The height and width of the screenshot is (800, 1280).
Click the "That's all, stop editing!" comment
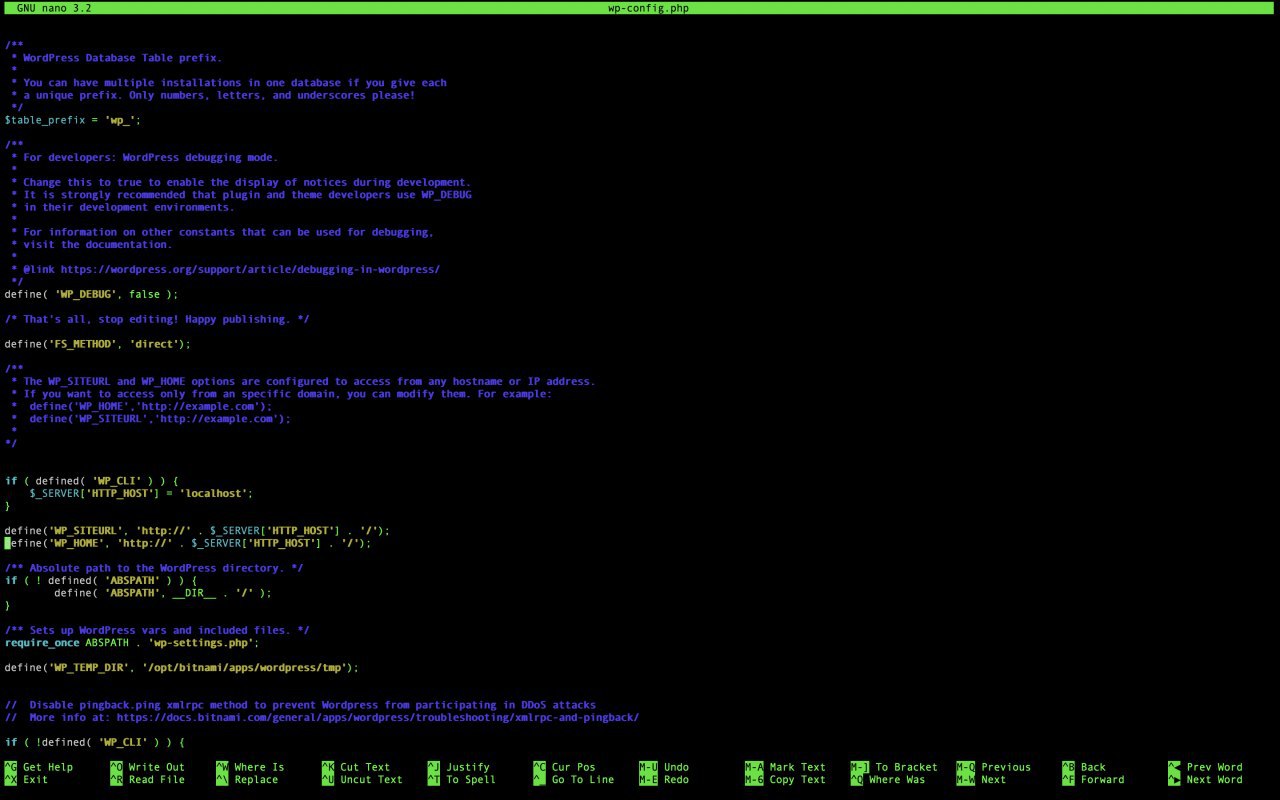[x=157, y=319]
